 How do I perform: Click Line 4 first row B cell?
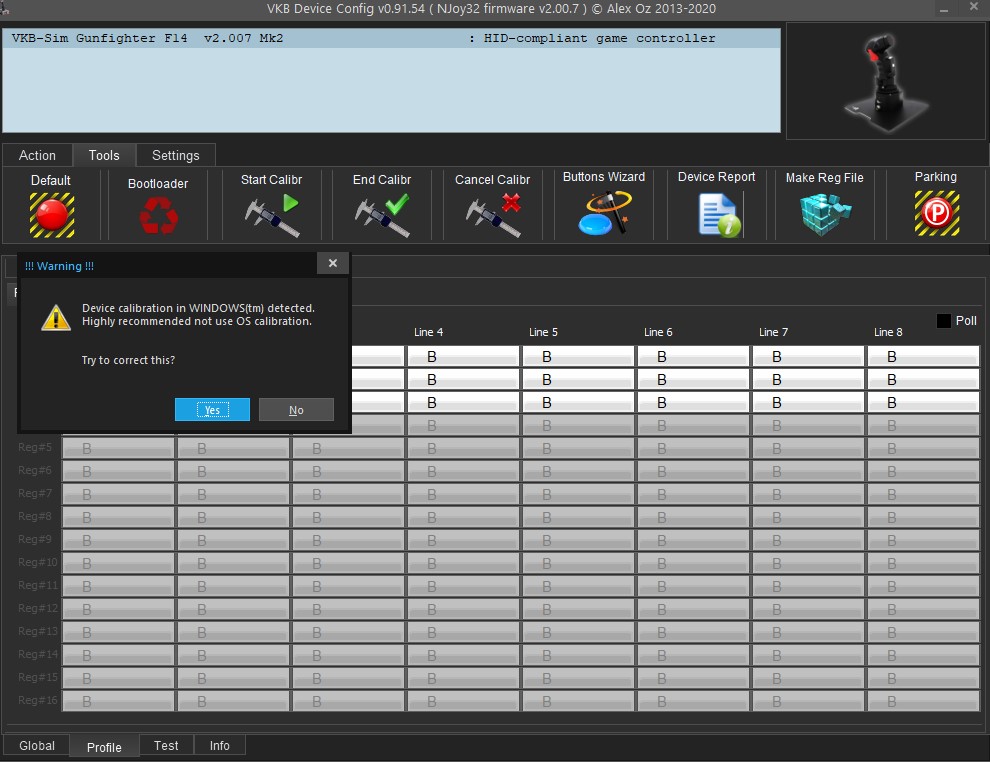click(x=463, y=357)
